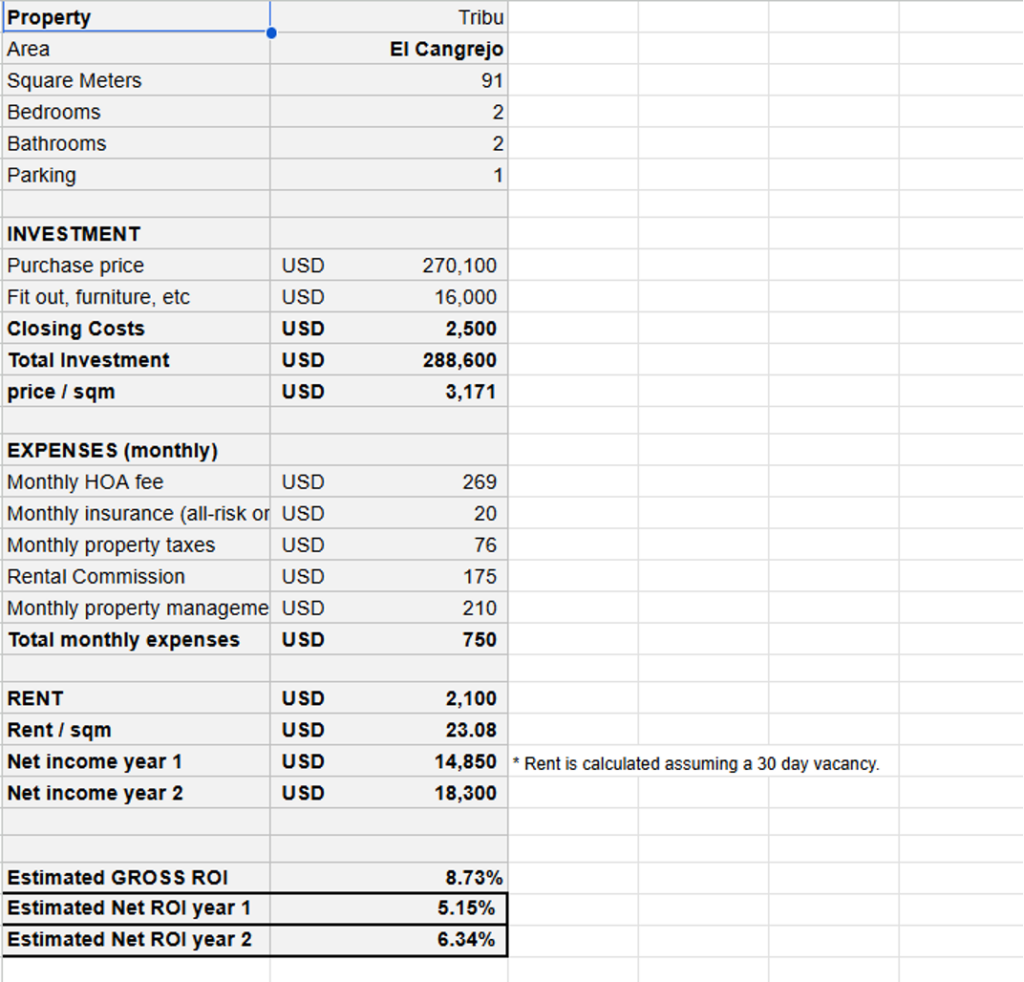Click the monthly property management label
Viewport: 1024px width, 982px height.
[136, 608]
